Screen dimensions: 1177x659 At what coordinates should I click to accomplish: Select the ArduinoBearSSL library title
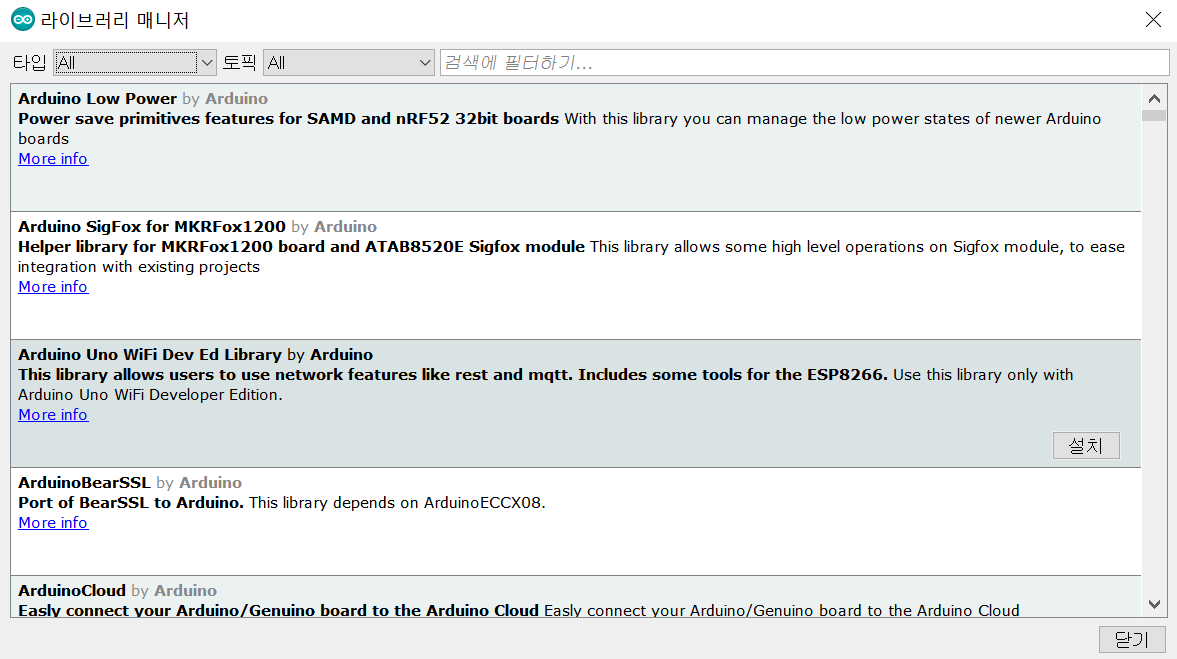tap(84, 483)
